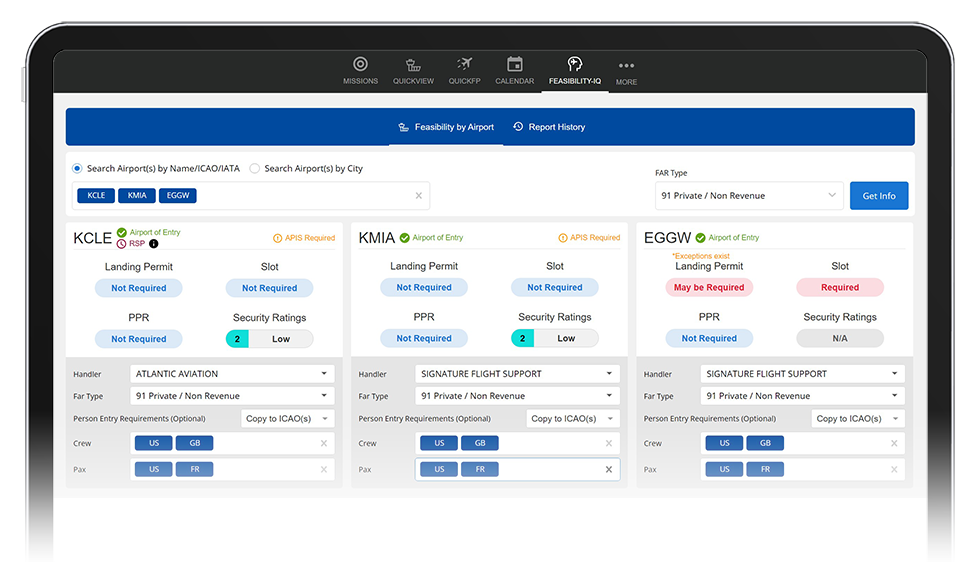This screenshot has width=977, height=562.
Task: Clear the airport search field with X
Action: pos(419,196)
